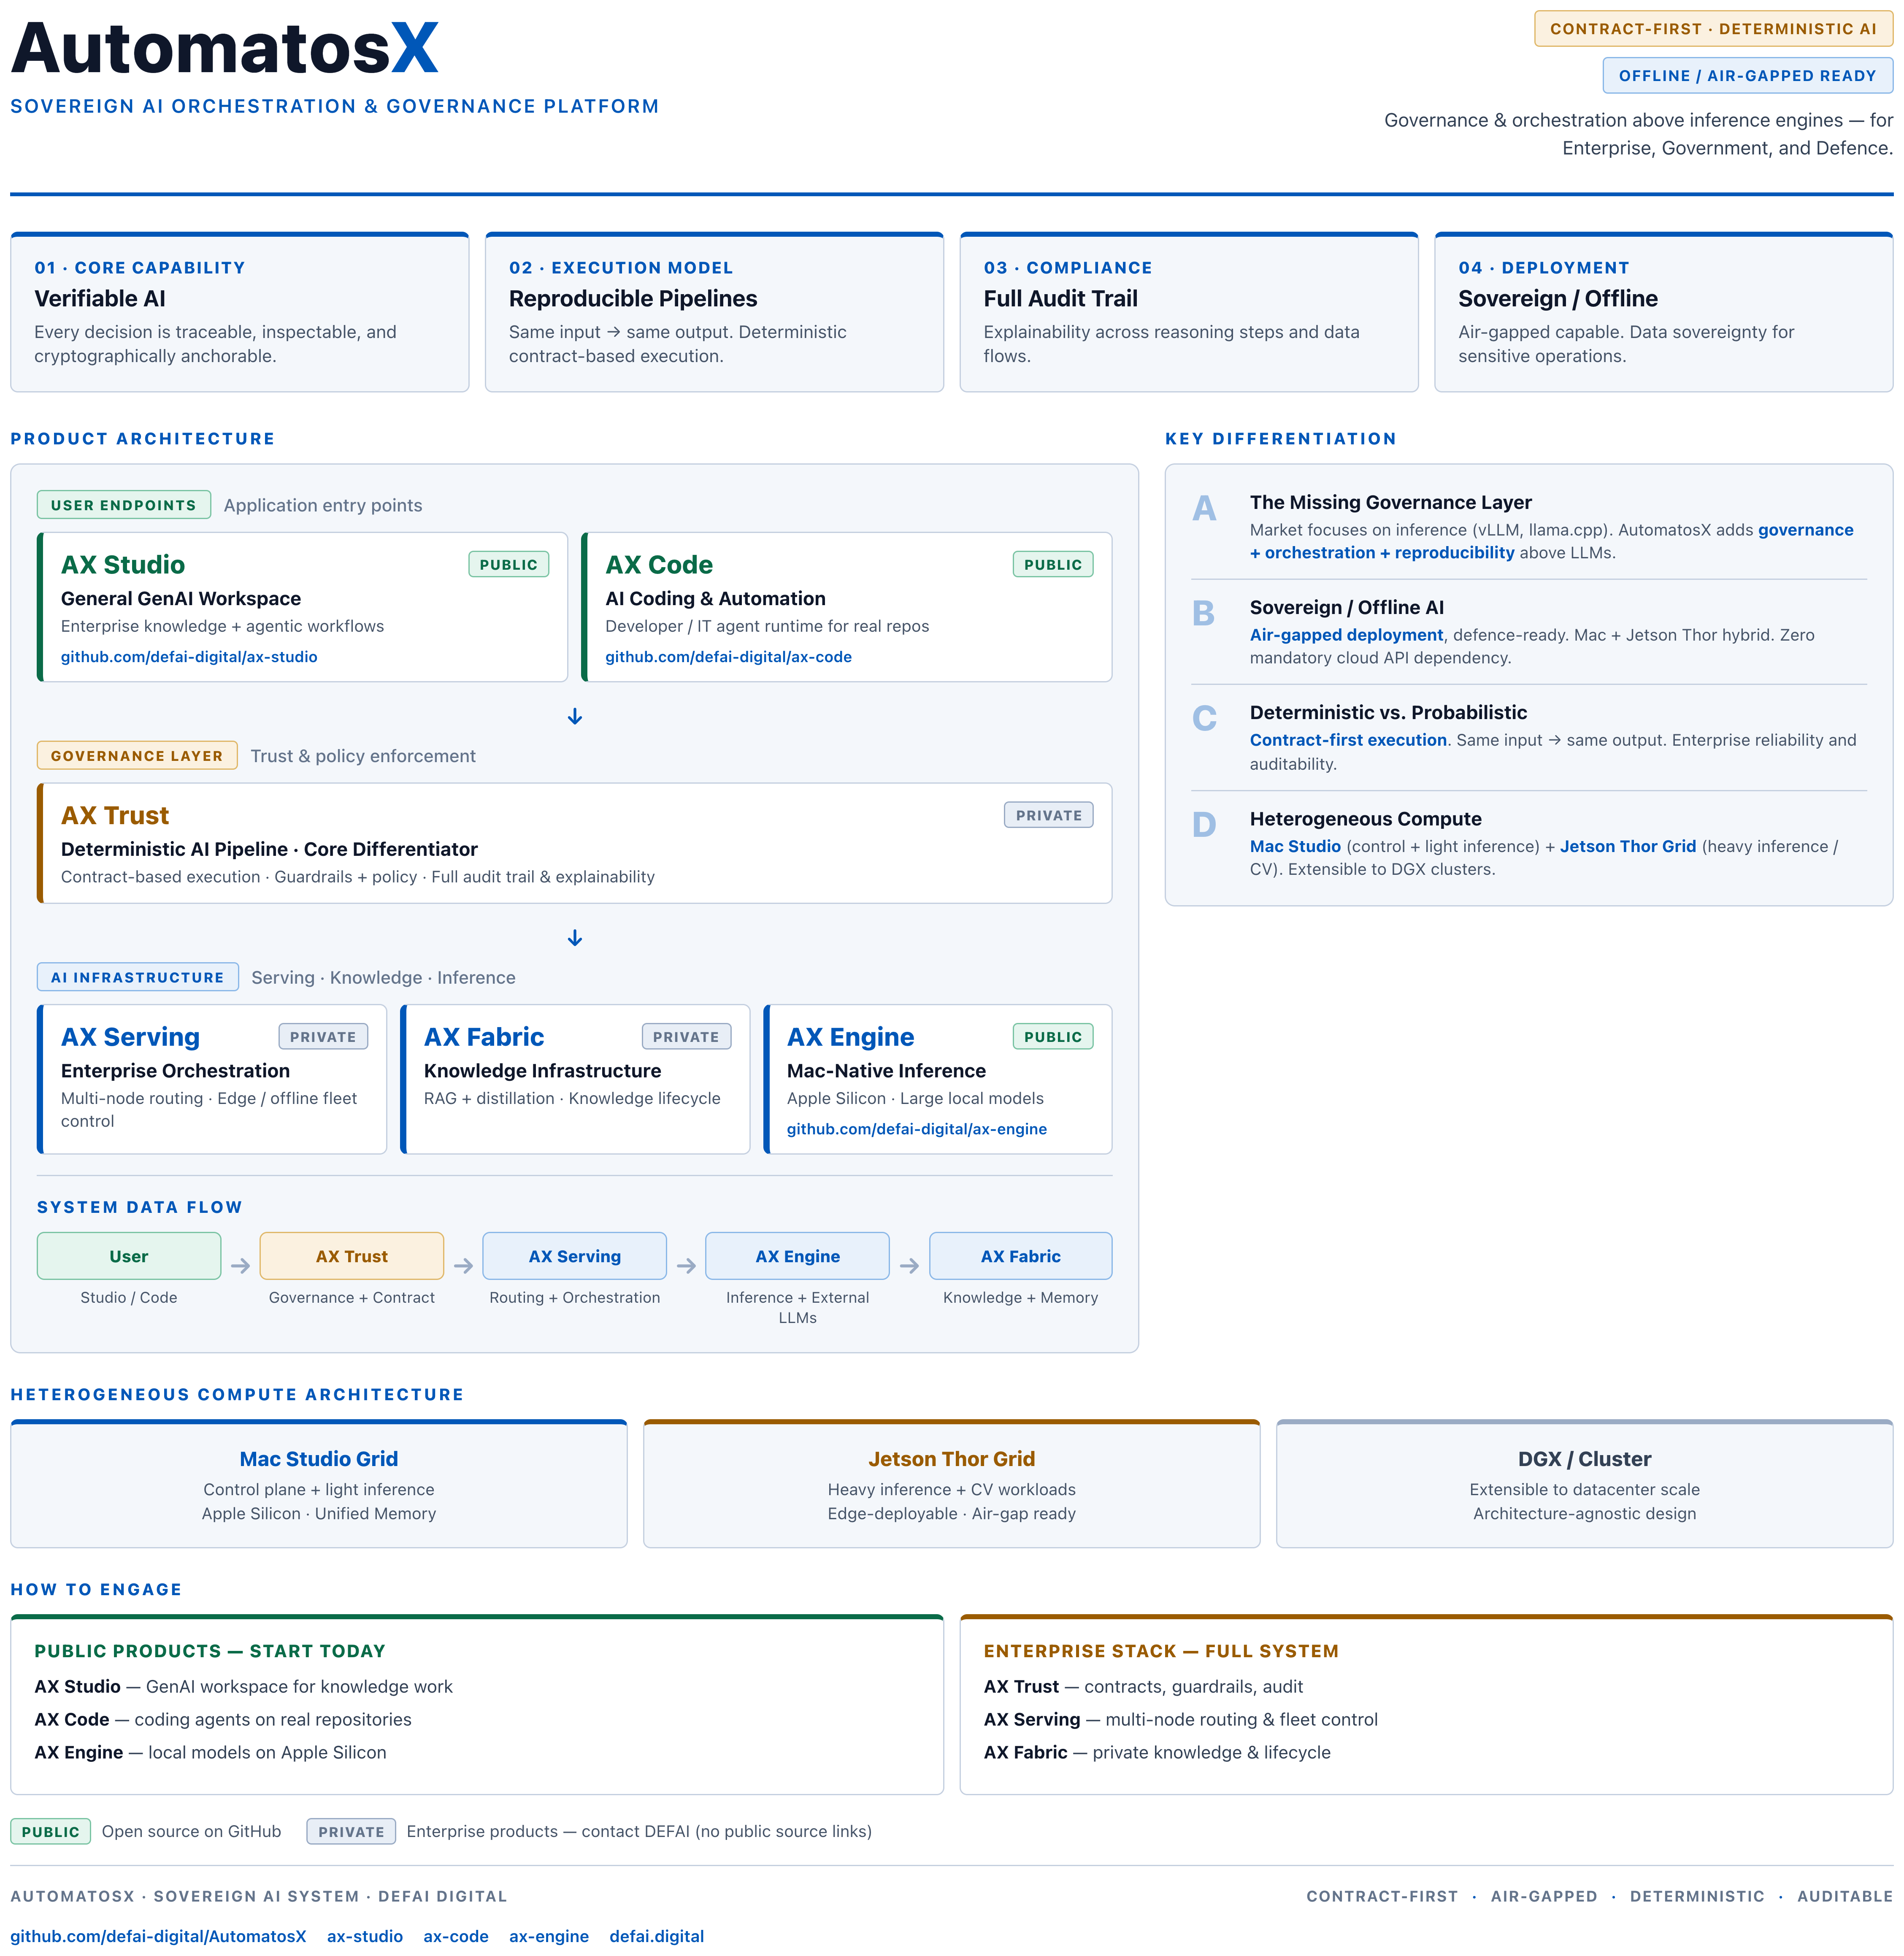Click the footer ax-studio link
The image size is (1904, 1956).
365,1936
